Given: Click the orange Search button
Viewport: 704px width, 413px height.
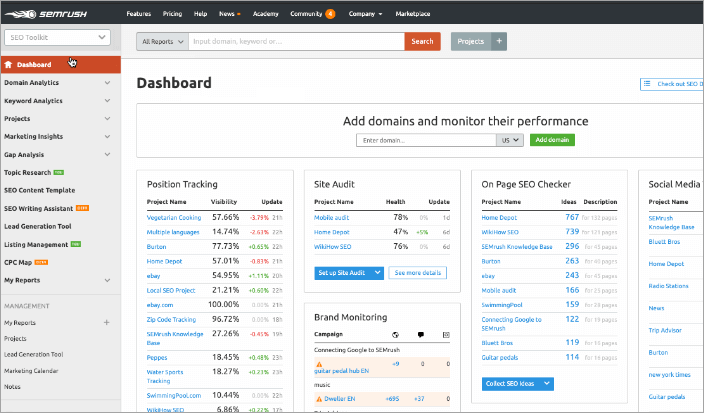Looking at the screenshot, I should tap(422, 41).
